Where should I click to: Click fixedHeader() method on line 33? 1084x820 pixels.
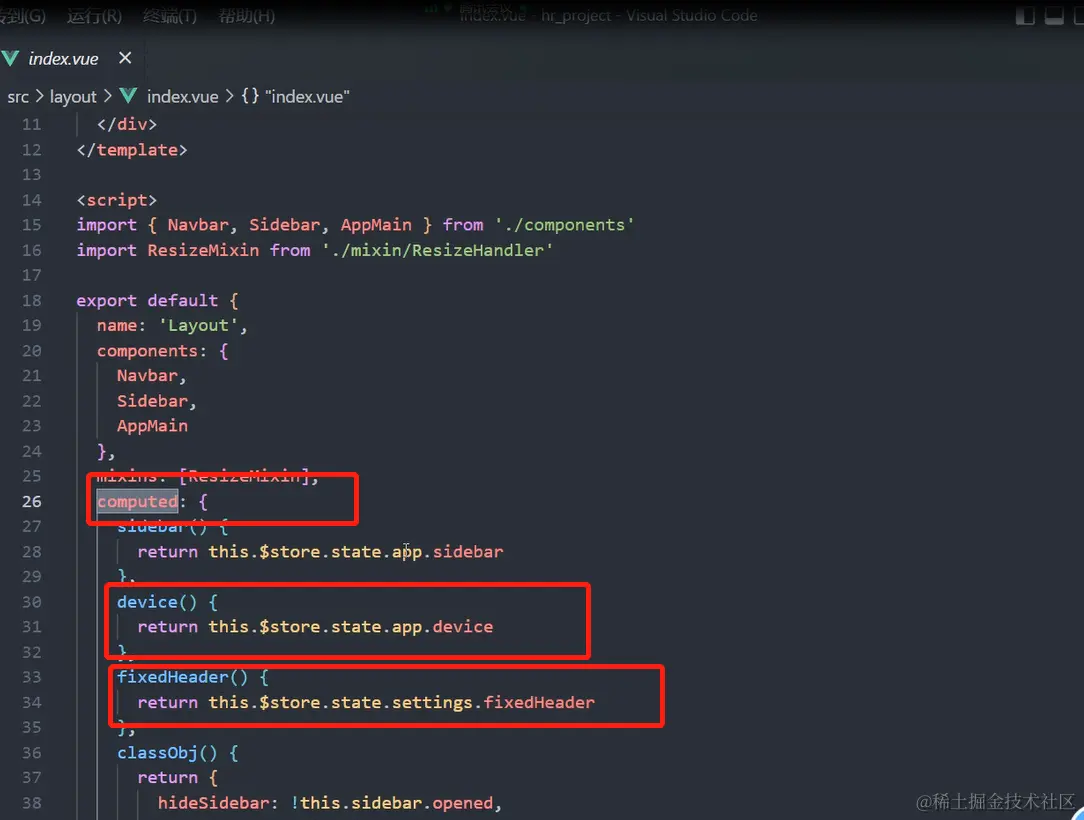[183, 677]
